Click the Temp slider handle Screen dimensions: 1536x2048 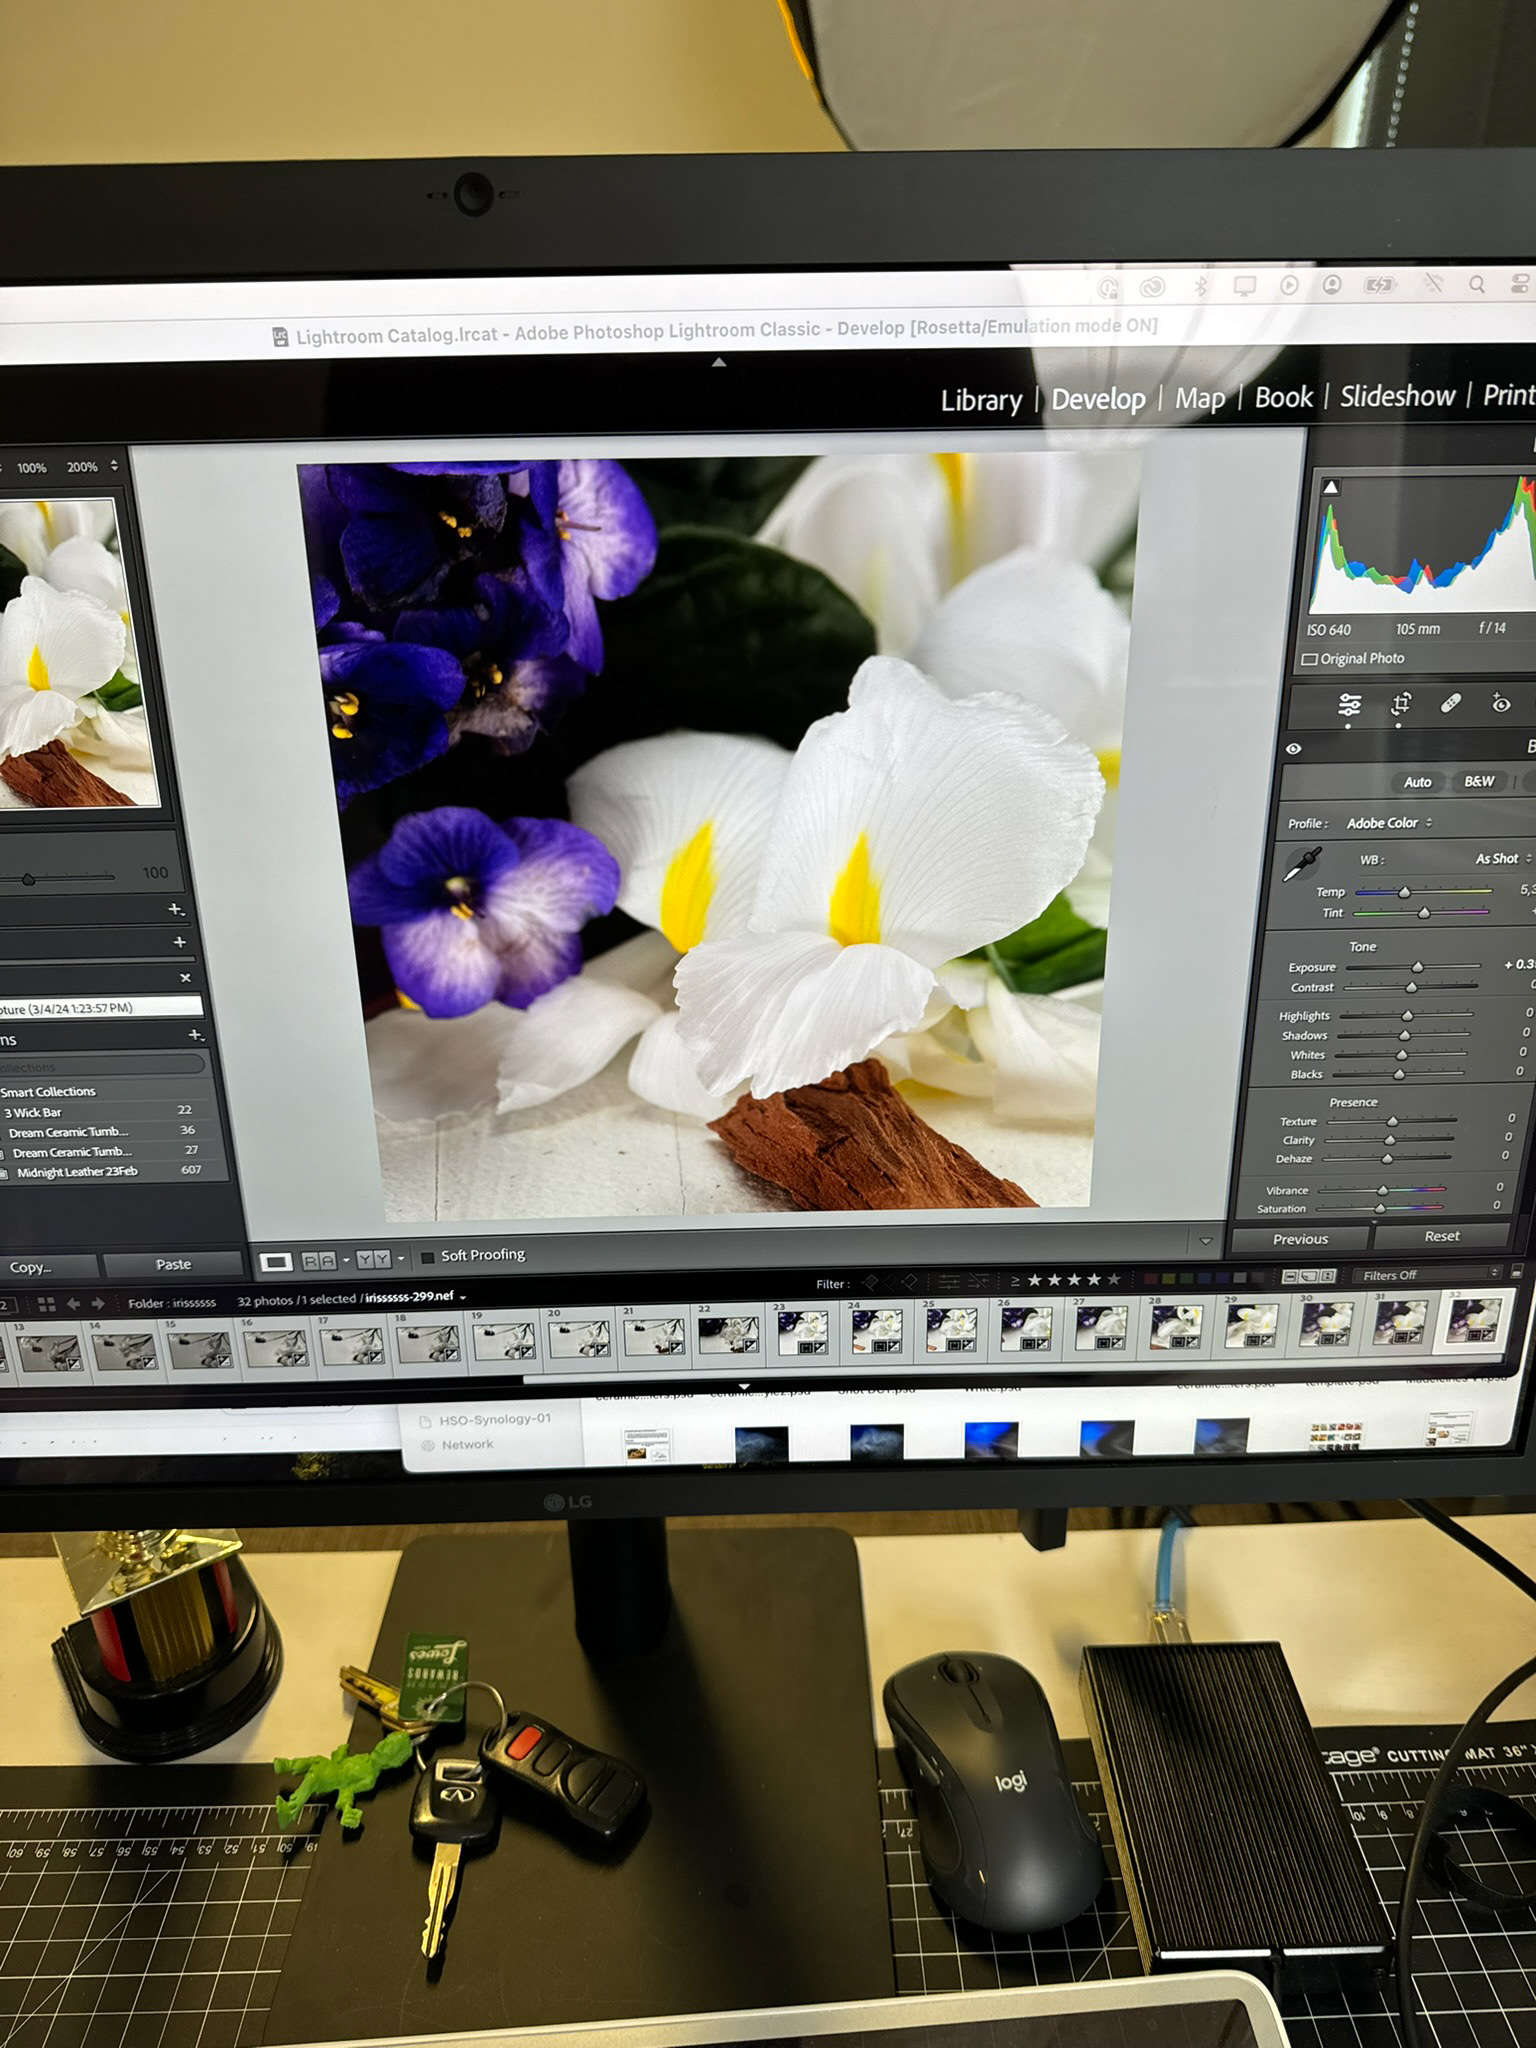(1404, 891)
